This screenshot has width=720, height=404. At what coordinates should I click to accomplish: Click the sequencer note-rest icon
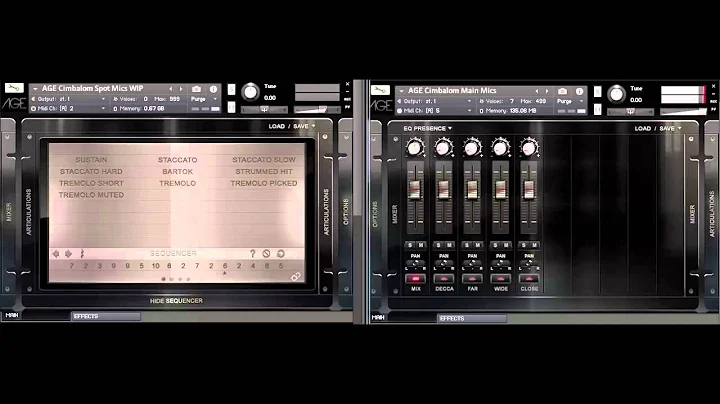82,253
